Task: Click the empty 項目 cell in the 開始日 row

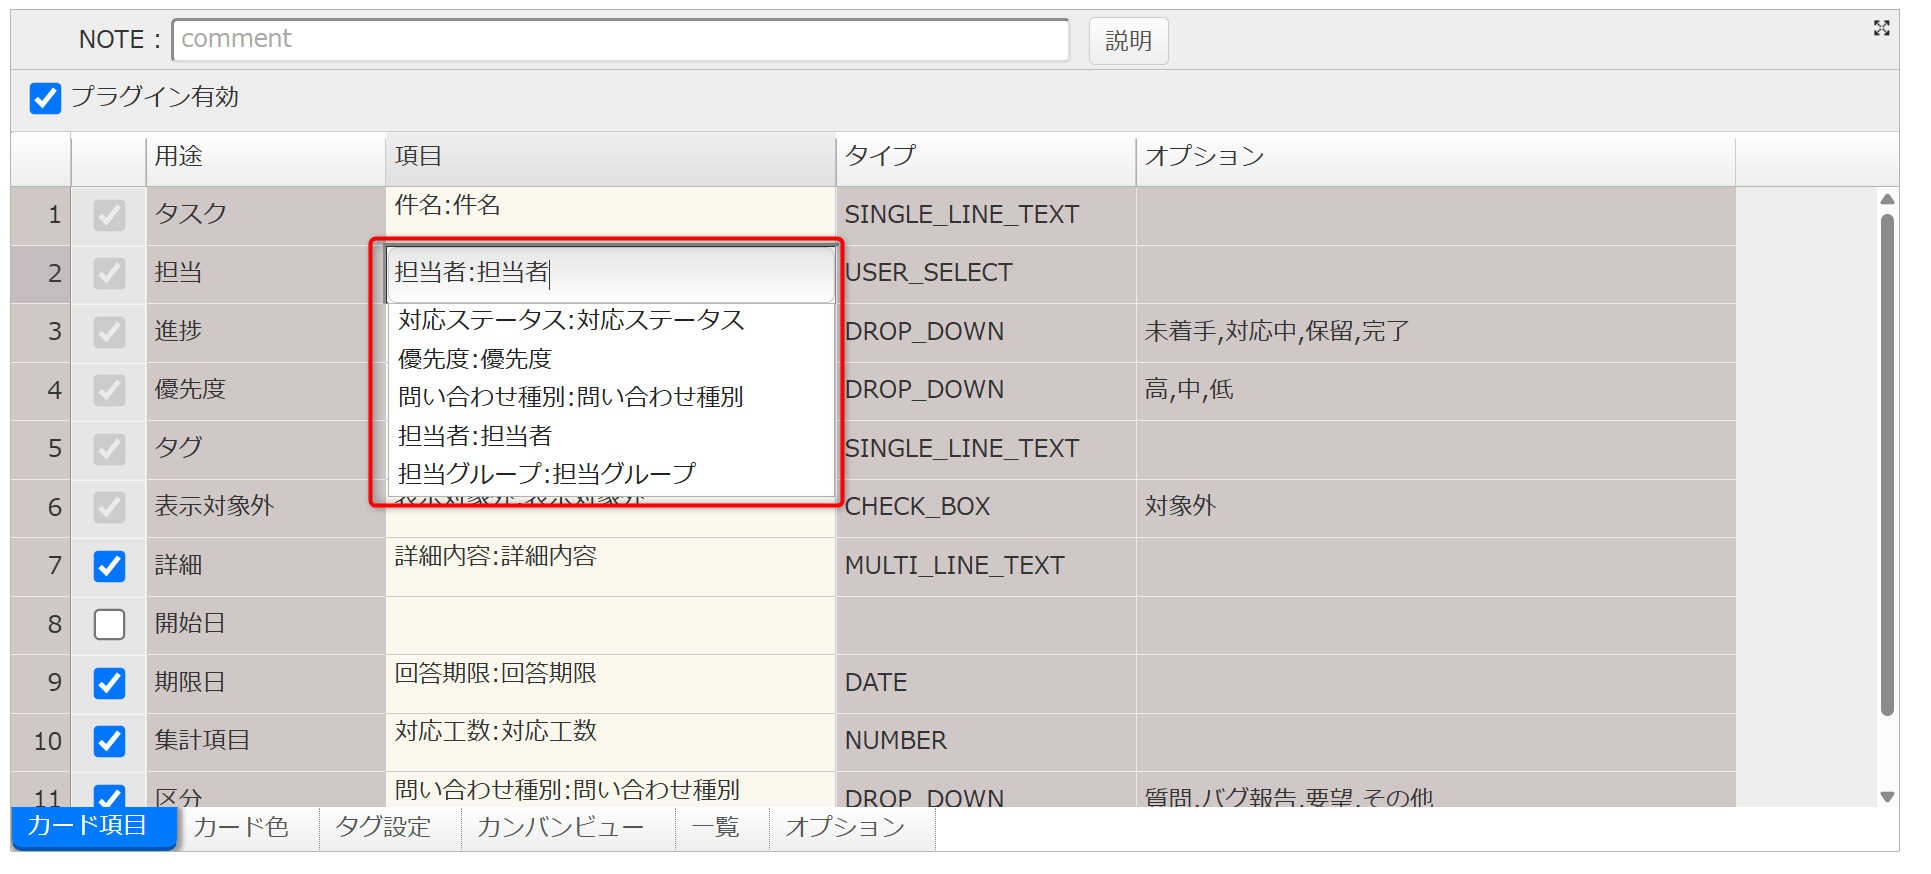Action: (610, 626)
